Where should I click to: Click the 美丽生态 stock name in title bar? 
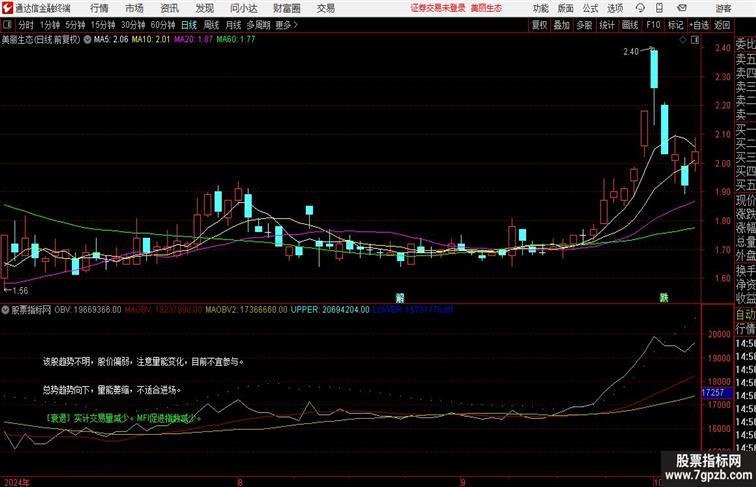click(x=486, y=8)
